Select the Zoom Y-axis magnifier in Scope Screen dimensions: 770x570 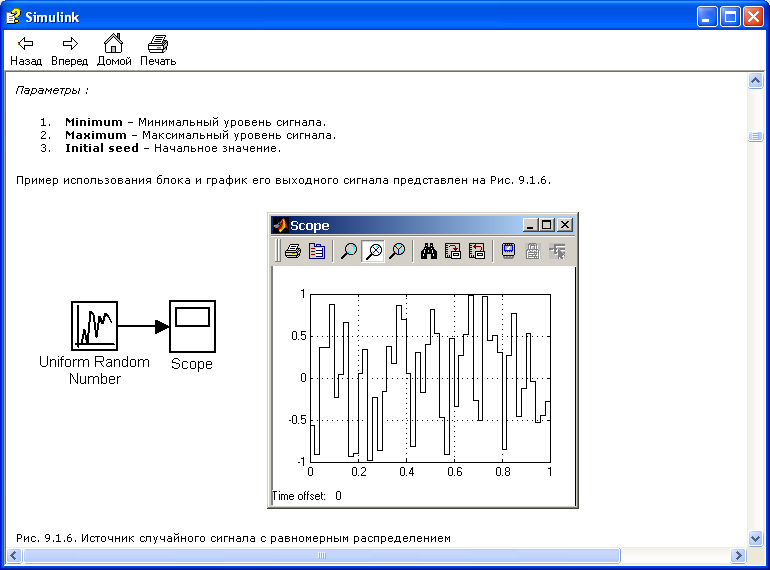pos(397,251)
